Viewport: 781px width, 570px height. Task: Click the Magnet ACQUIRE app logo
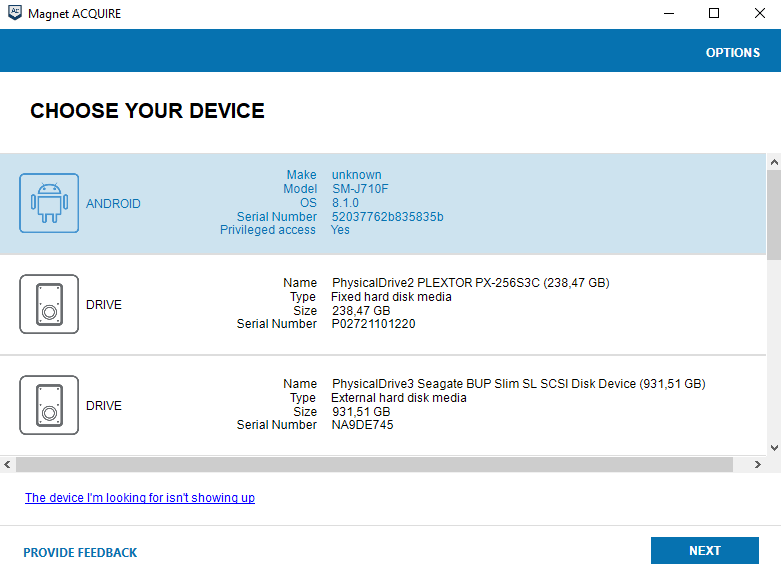click(x=15, y=13)
